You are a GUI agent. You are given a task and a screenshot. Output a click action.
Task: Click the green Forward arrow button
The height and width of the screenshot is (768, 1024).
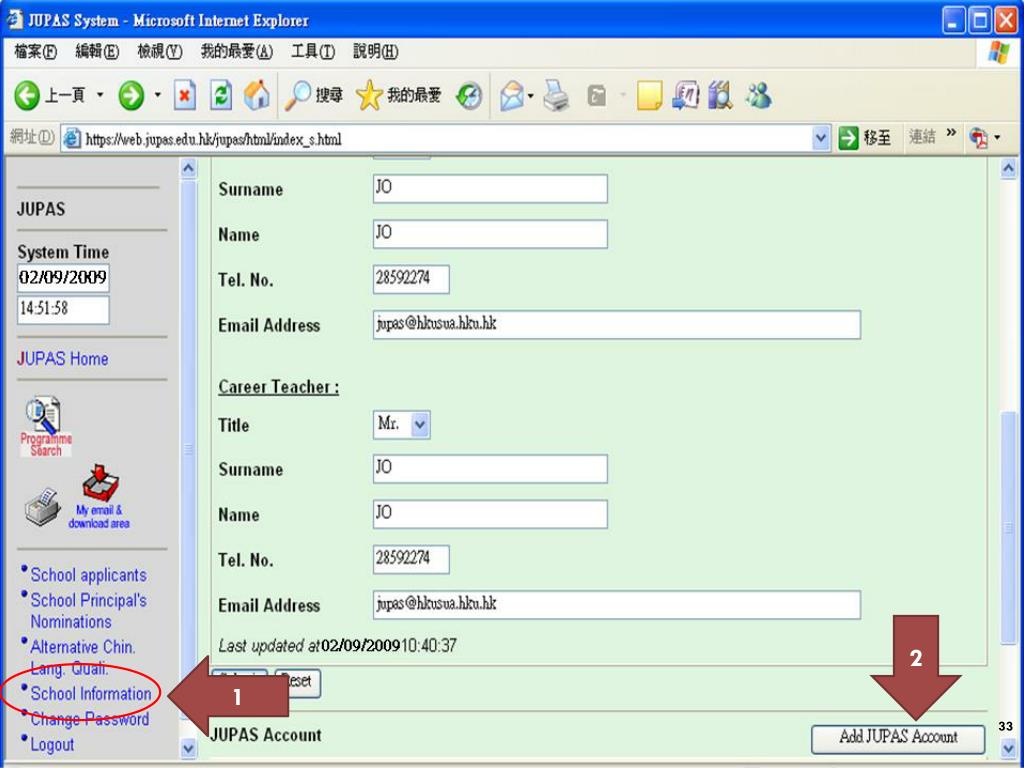[131, 96]
